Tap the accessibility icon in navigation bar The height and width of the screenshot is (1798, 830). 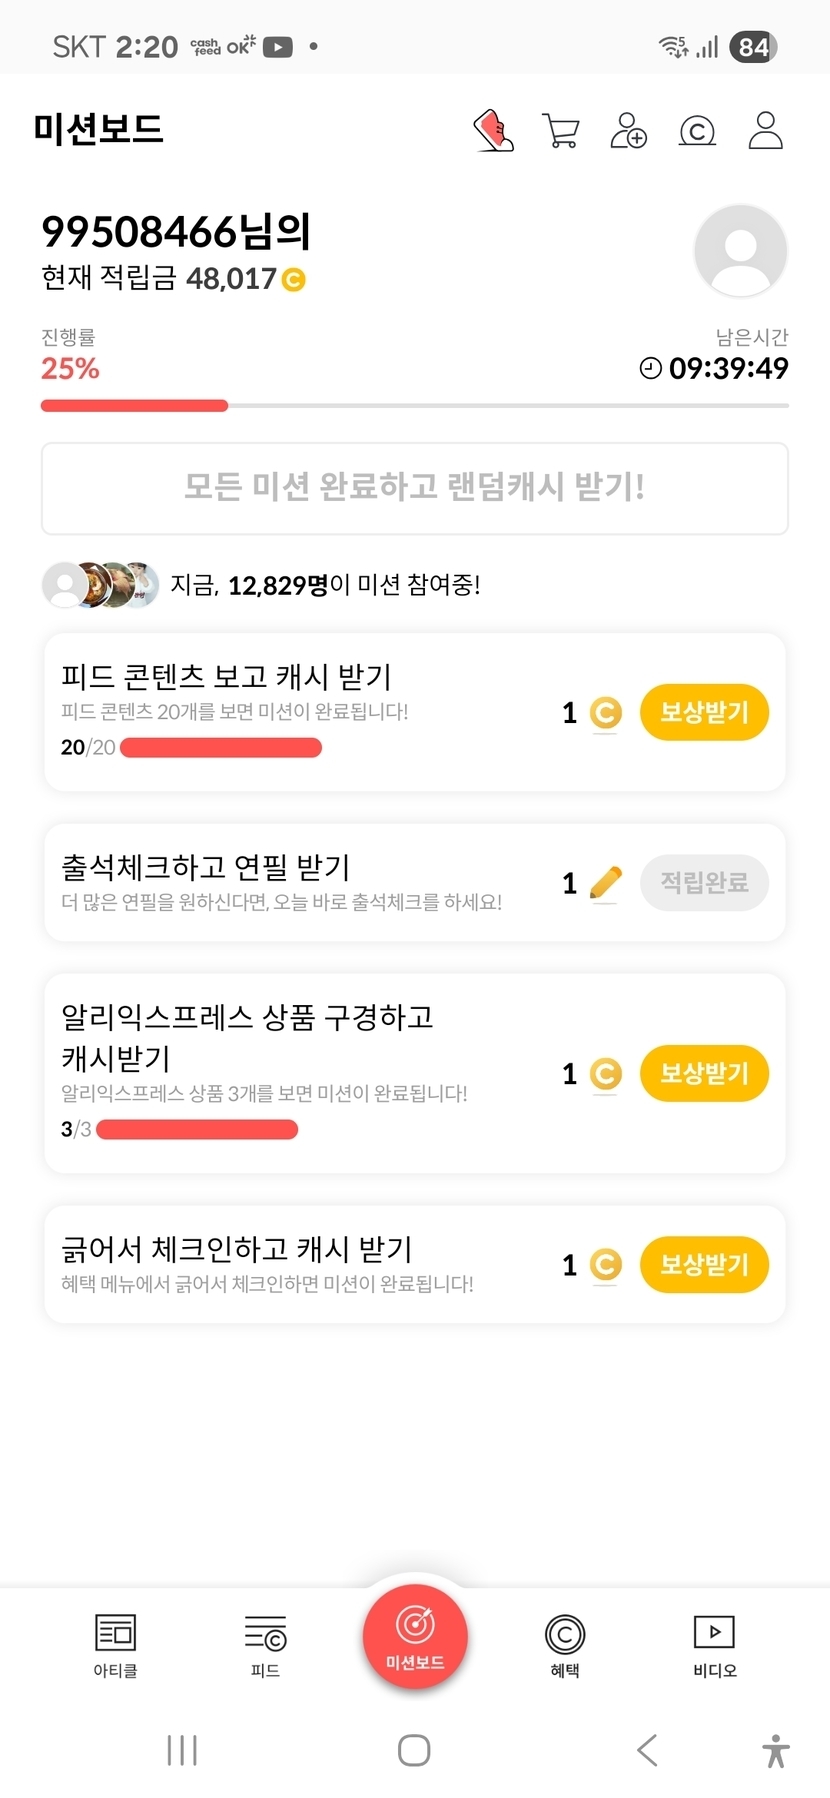click(x=776, y=1751)
